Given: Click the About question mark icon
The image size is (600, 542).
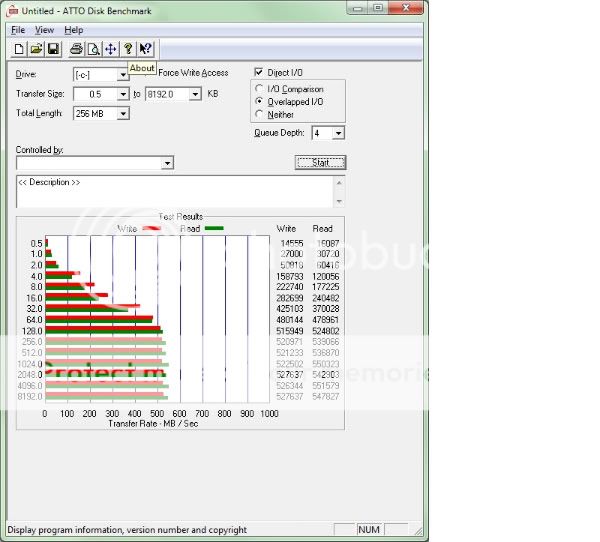Looking at the screenshot, I should 128,49.
